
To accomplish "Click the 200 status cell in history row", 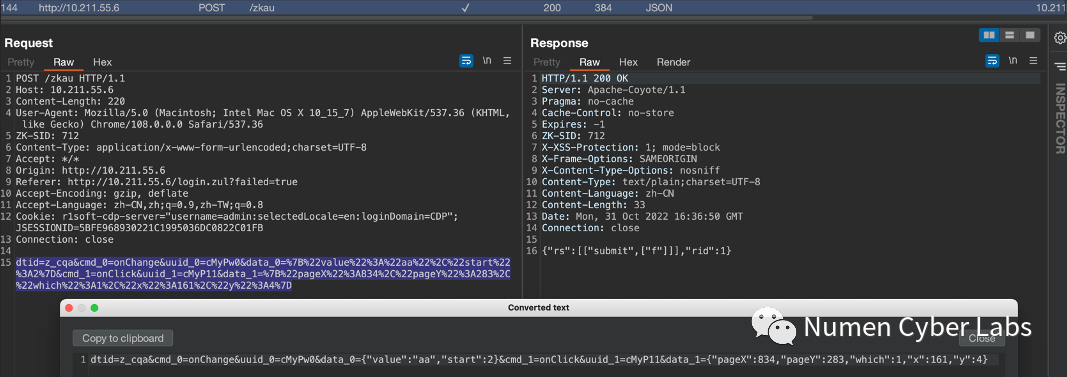I will click(552, 8).
